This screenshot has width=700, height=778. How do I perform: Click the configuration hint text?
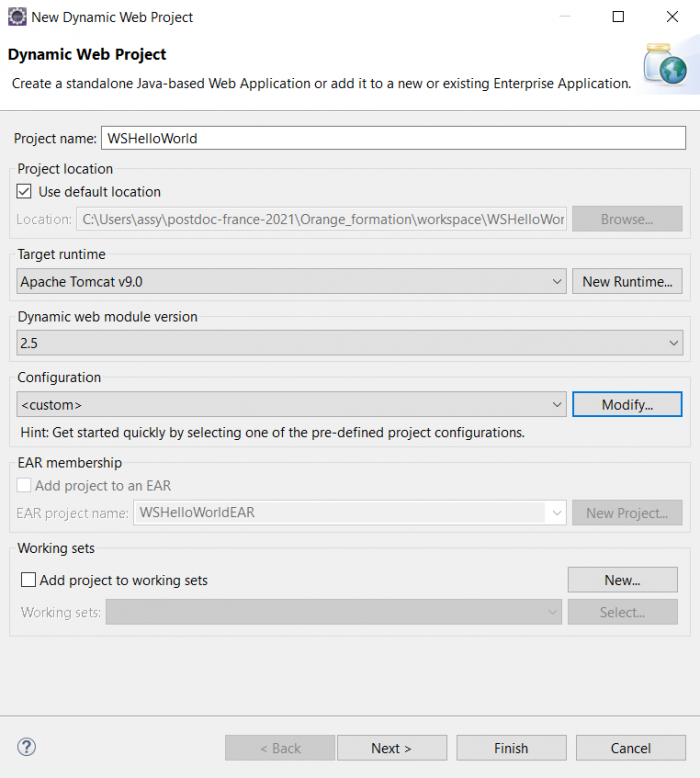pos(272,432)
